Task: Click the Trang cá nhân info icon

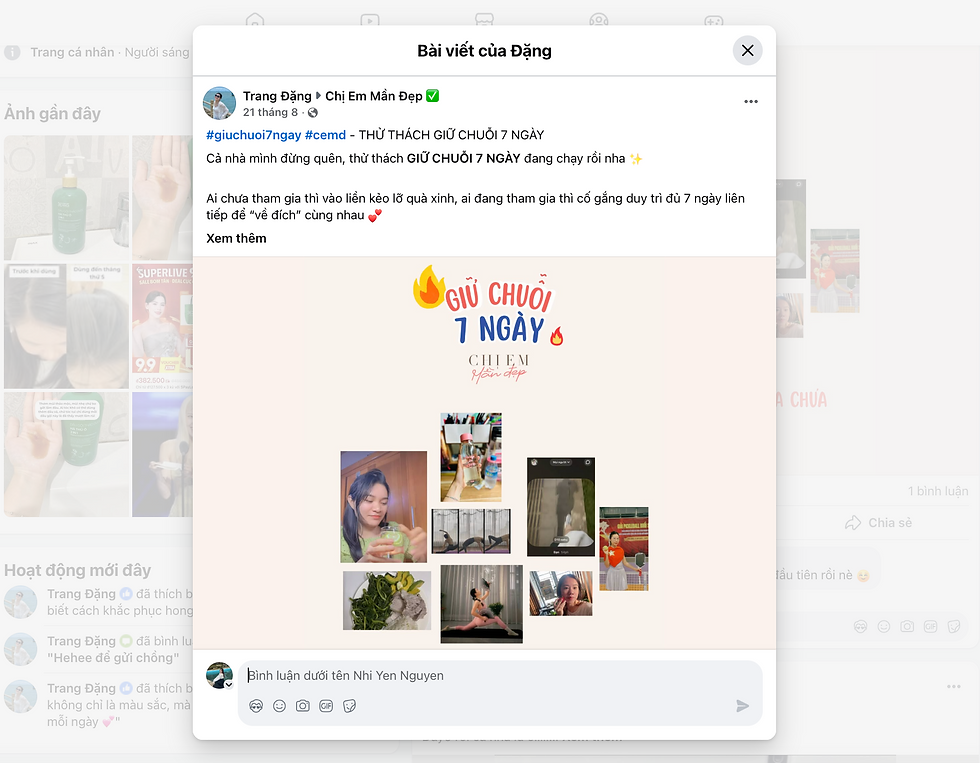Action: coord(12,52)
